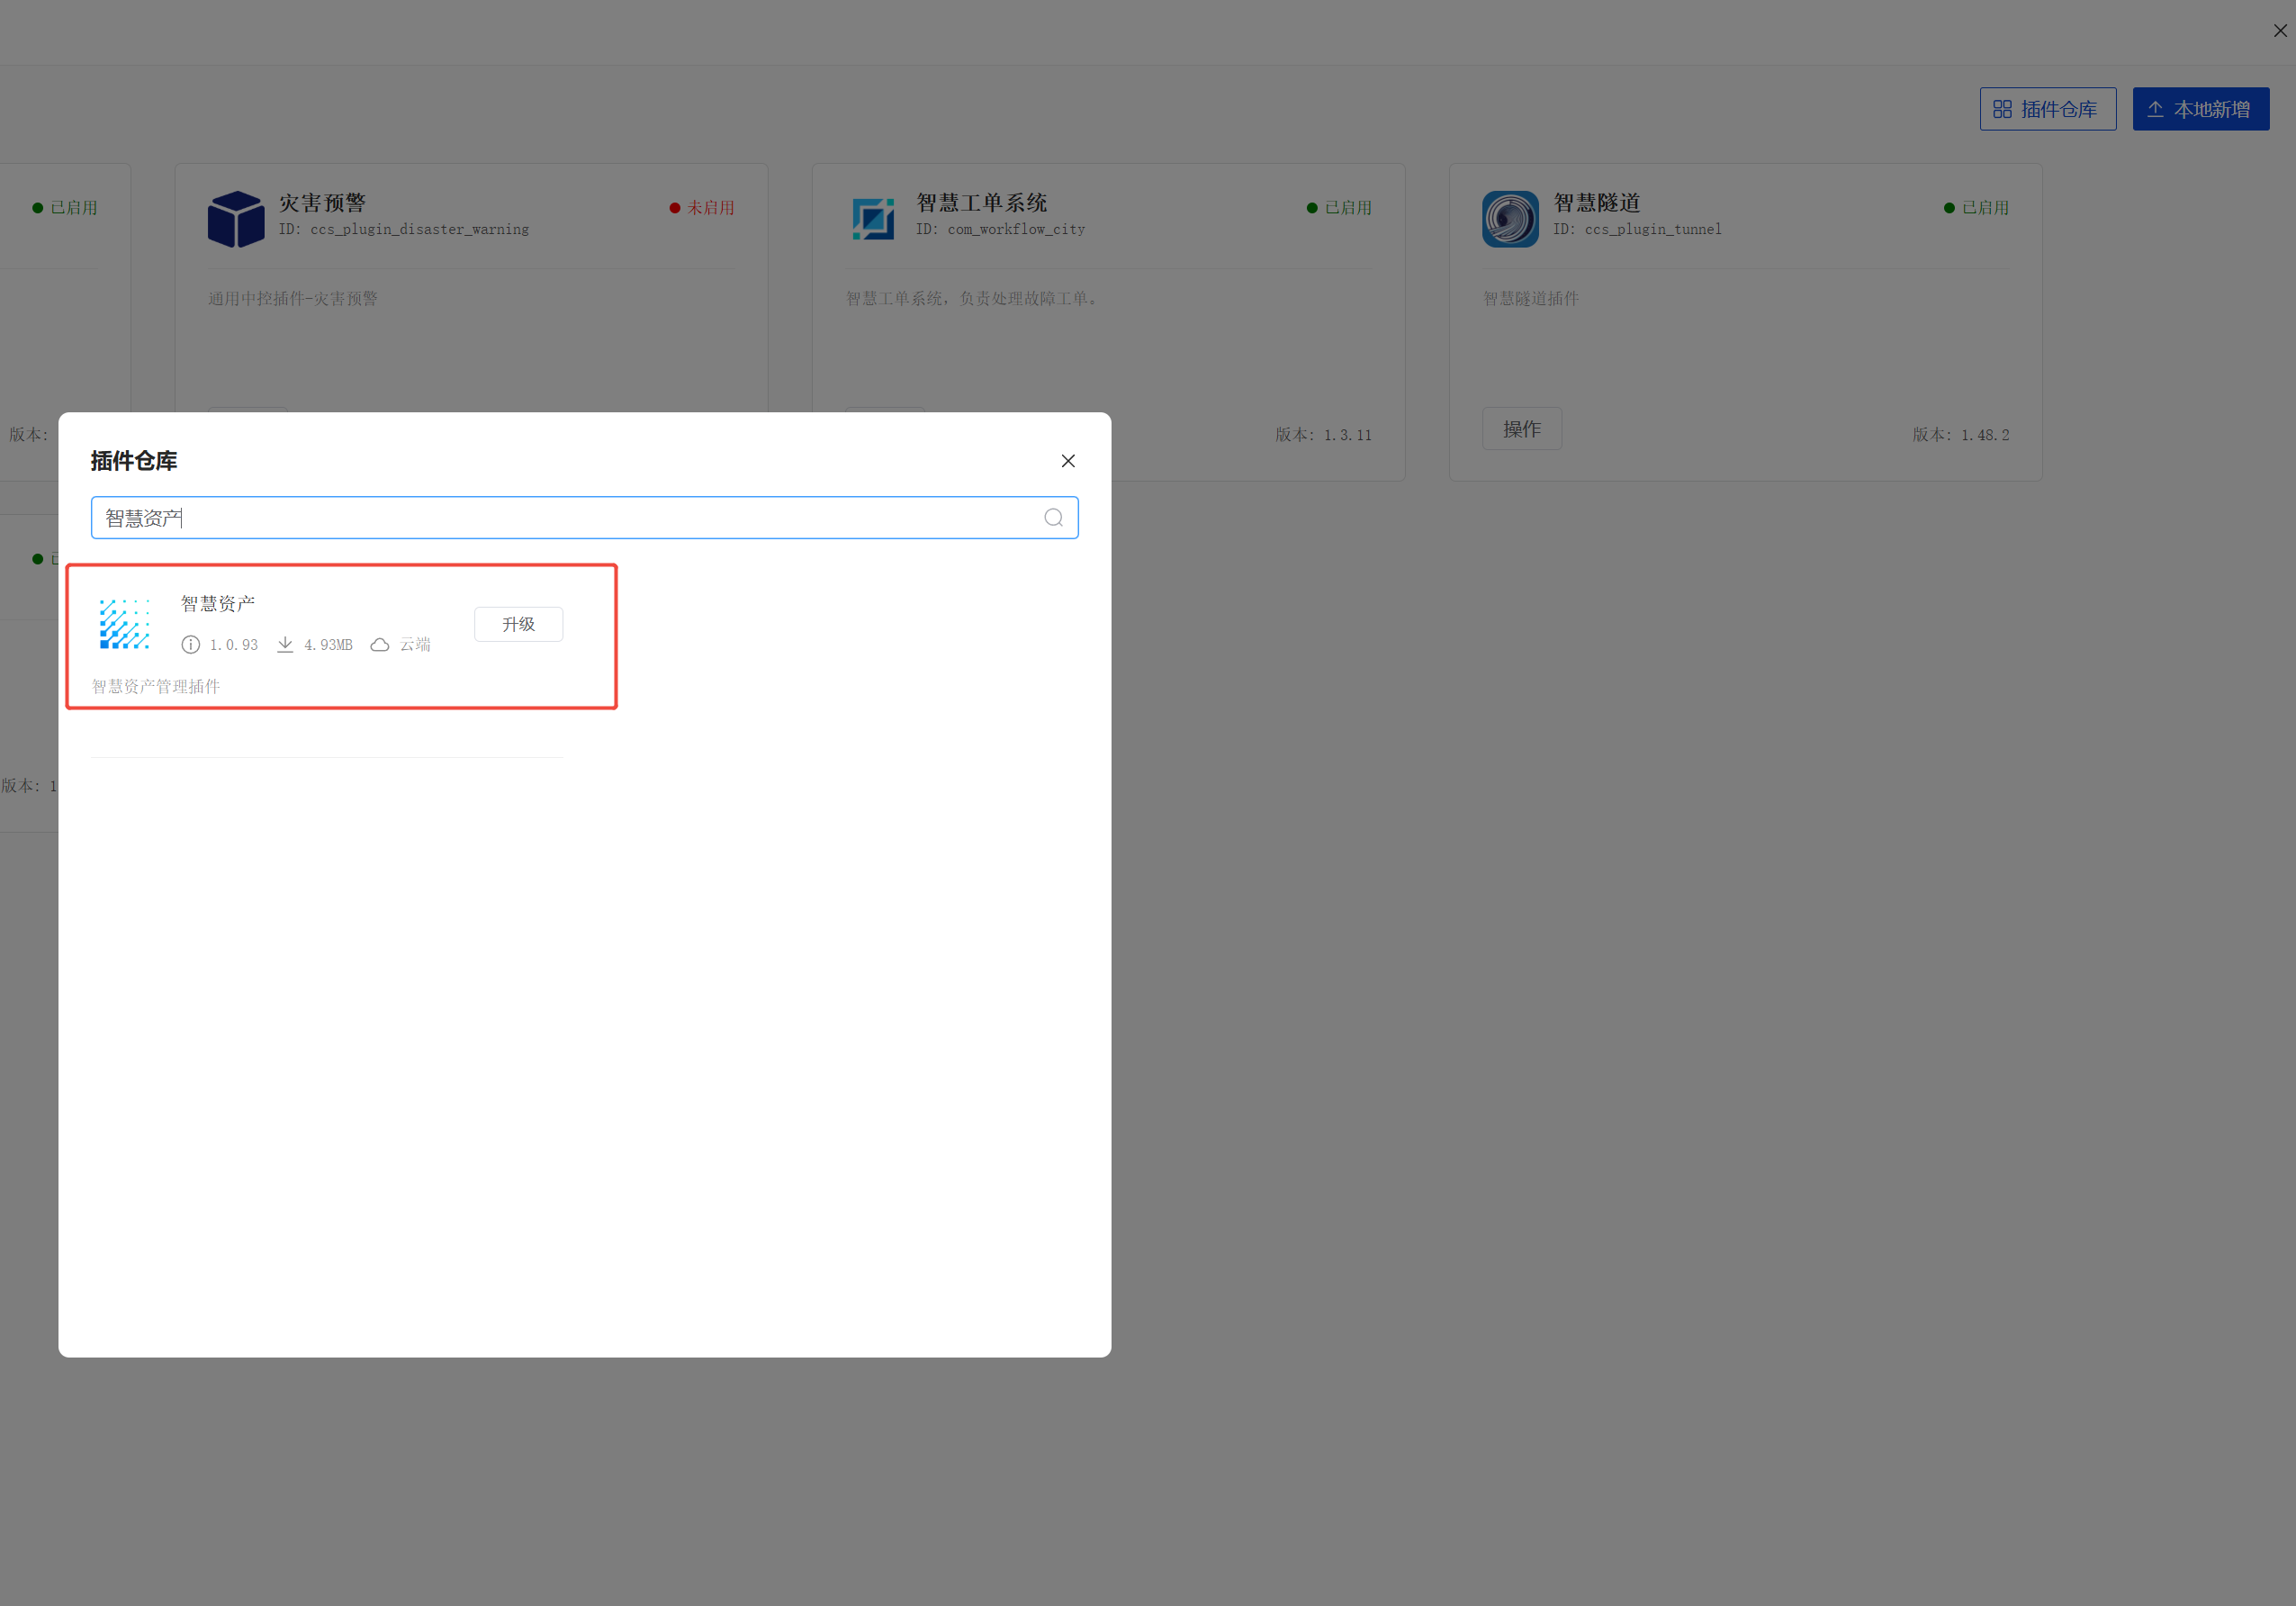Click the 灾害预警 cube plugin icon
The height and width of the screenshot is (1606, 2296).
coord(236,219)
